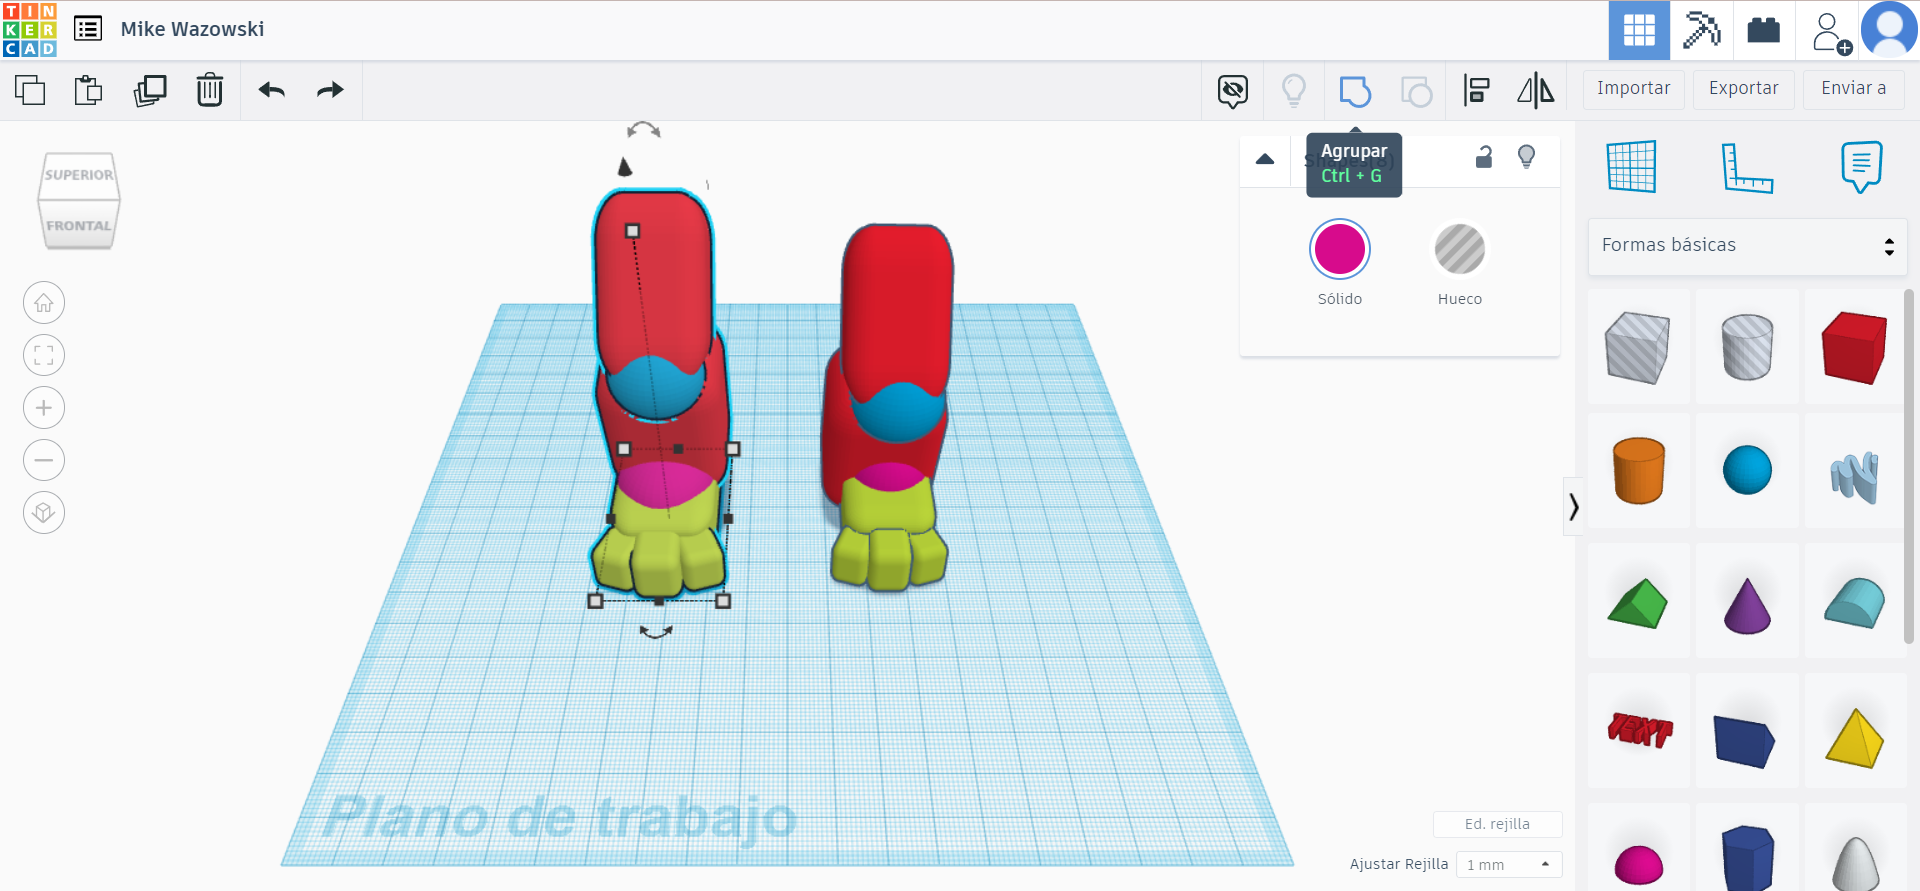Click the black height cone handle
This screenshot has width=1920, height=891.
625,166
